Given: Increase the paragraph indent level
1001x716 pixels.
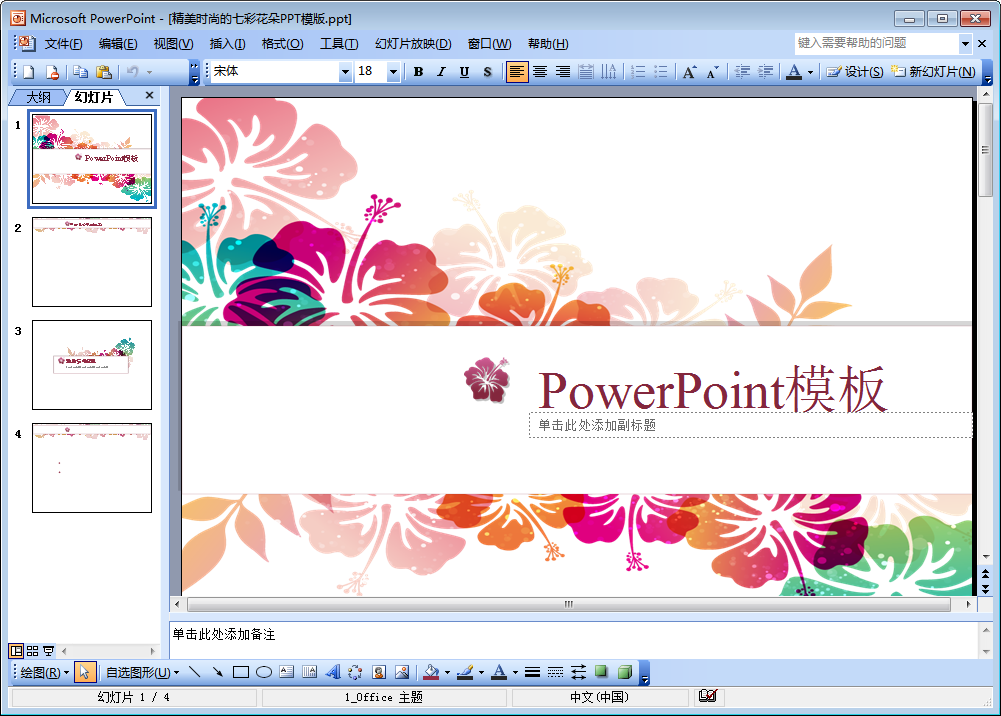Looking at the screenshot, I should 765,71.
